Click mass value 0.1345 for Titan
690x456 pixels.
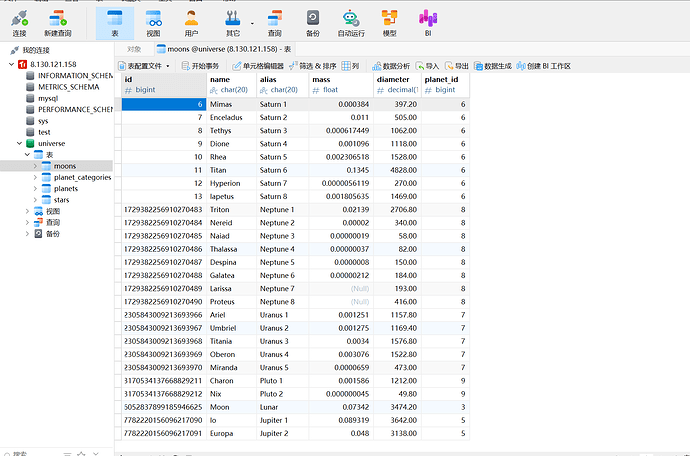(x=341, y=170)
